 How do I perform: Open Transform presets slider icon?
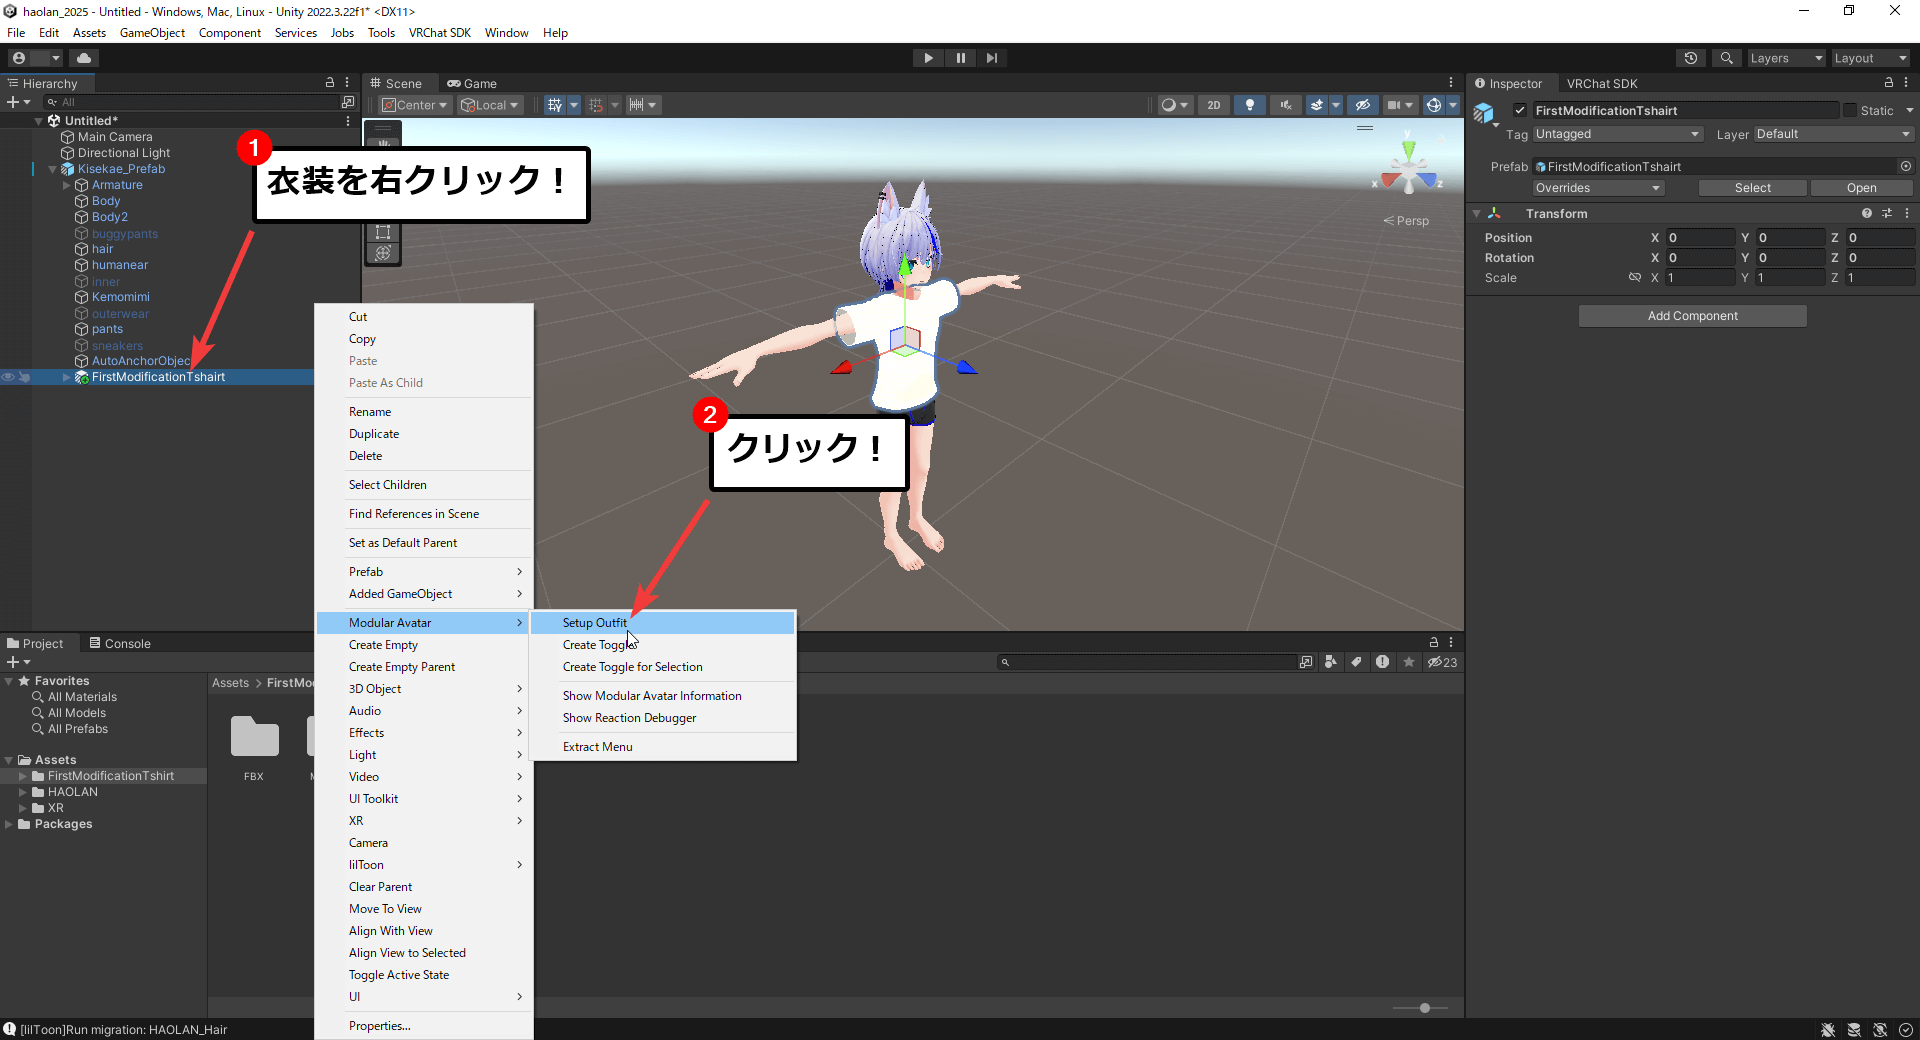(x=1887, y=213)
